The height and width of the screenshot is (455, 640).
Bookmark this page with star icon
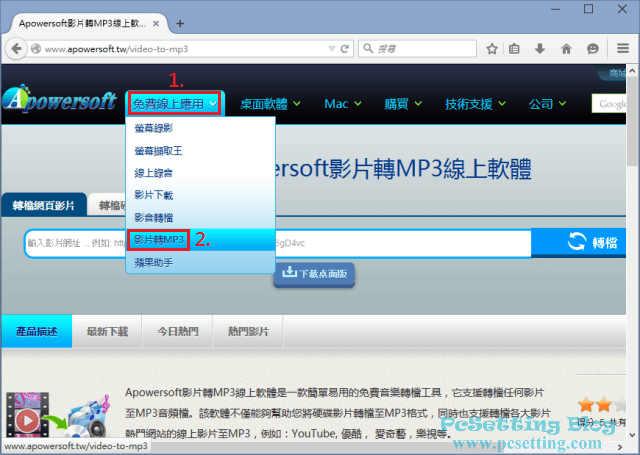492,49
